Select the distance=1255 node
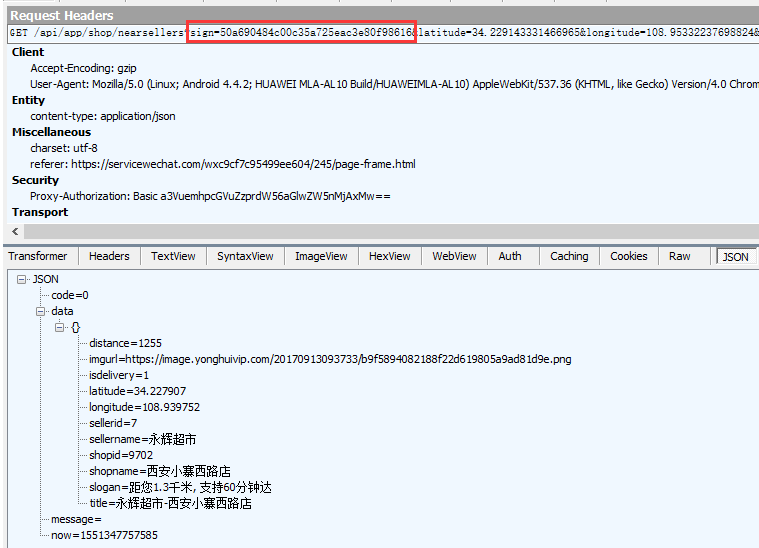 coord(125,343)
